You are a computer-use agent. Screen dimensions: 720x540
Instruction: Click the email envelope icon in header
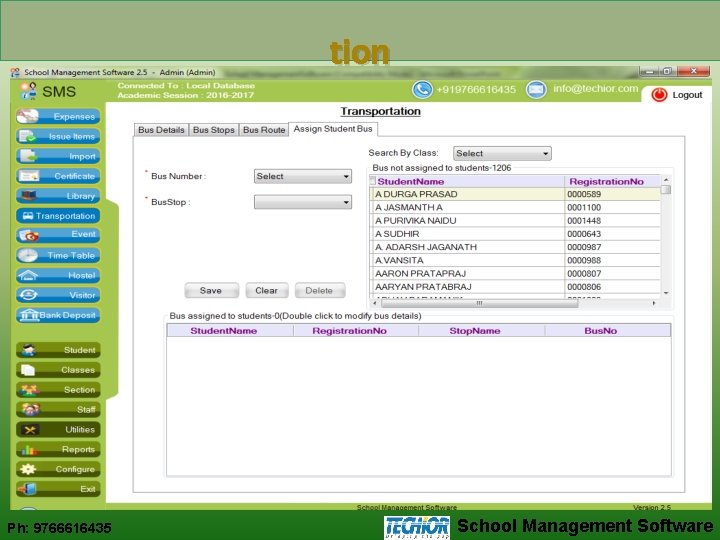536,89
